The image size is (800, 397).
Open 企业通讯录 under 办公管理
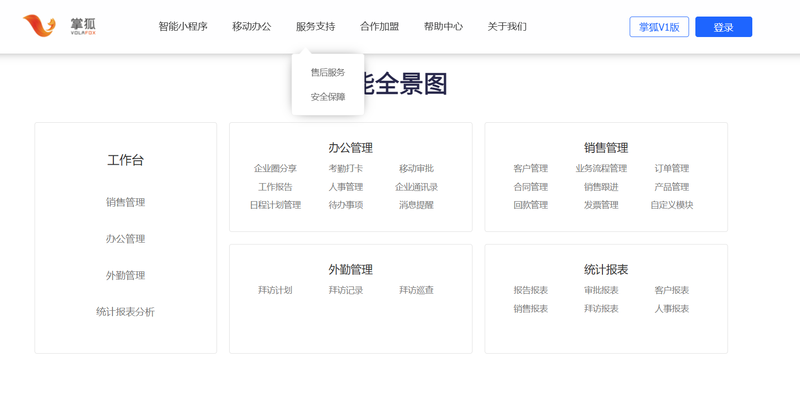click(x=416, y=187)
